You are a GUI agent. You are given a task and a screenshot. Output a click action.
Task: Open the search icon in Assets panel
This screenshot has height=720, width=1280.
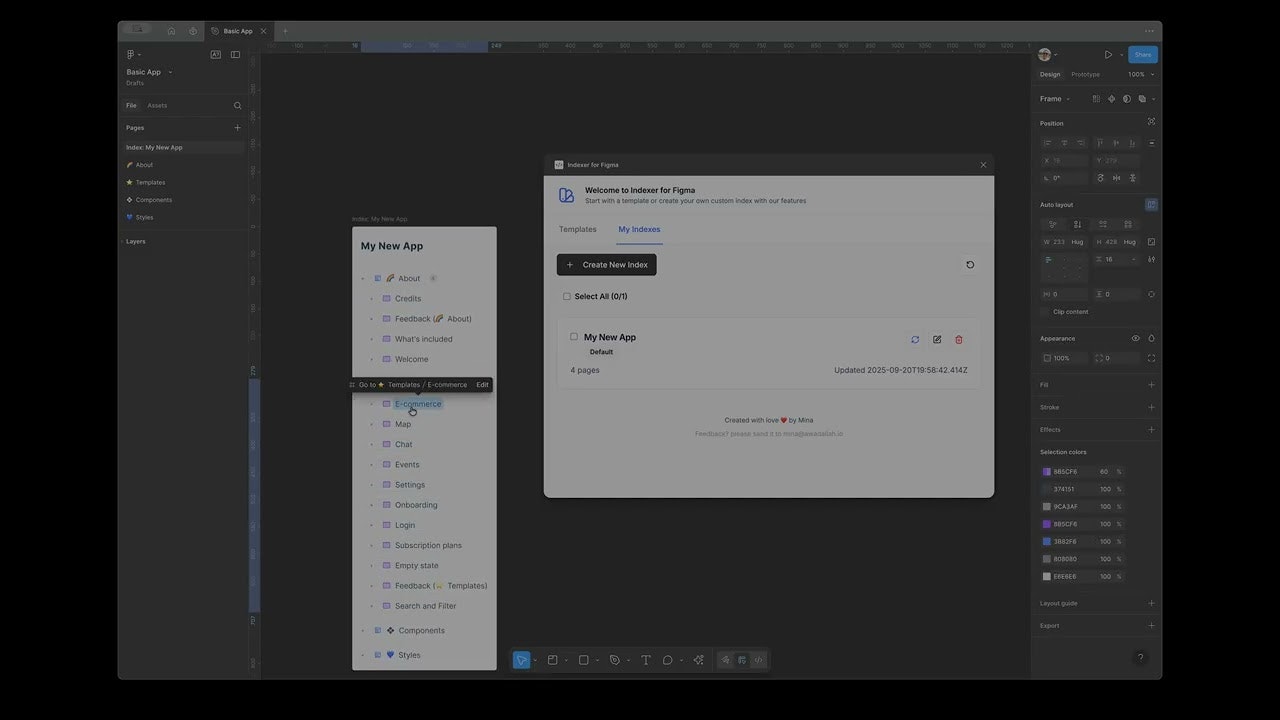(x=237, y=105)
